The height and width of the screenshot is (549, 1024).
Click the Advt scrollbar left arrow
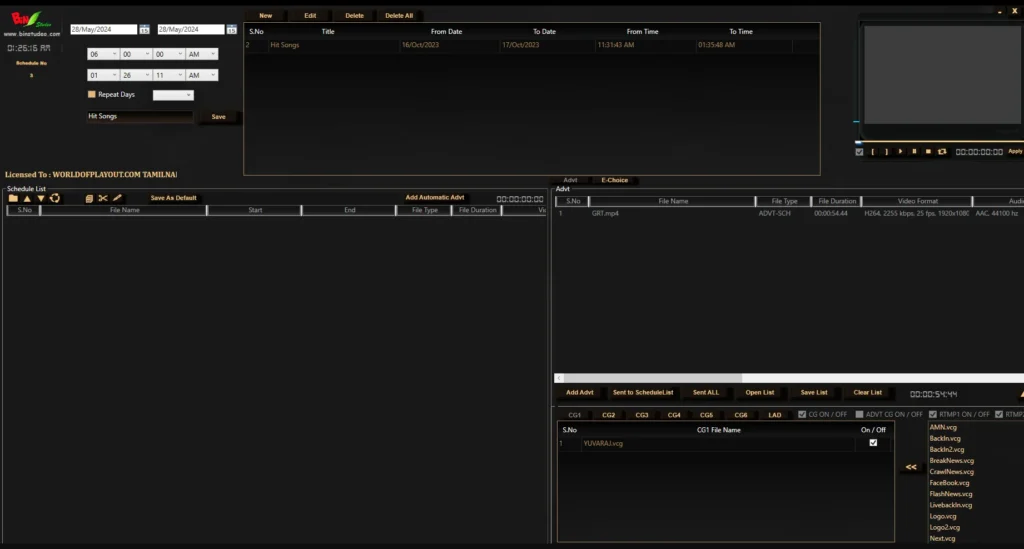click(x=558, y=378)
